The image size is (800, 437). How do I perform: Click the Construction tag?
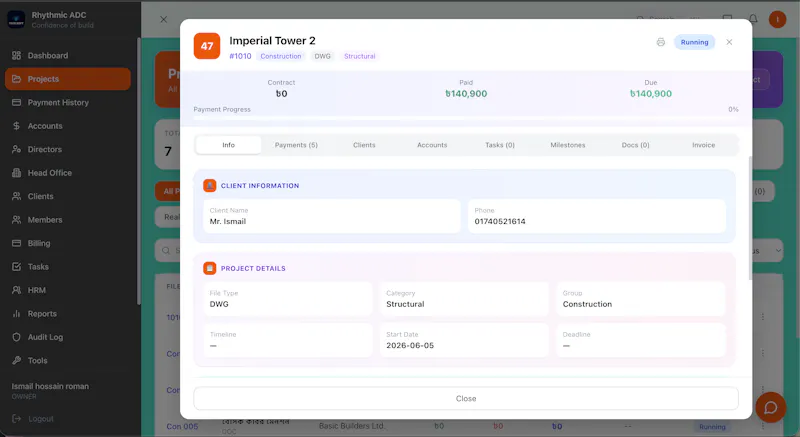(281, 56)
